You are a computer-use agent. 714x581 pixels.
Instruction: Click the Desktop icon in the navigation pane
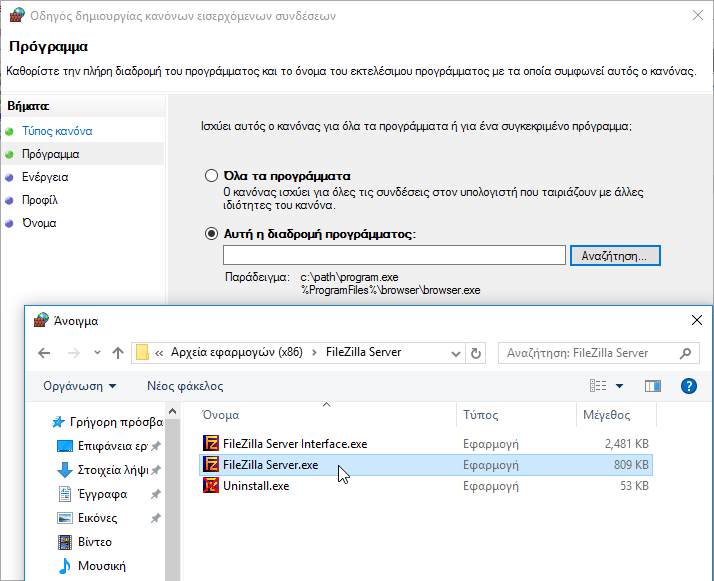coord(65,446)
